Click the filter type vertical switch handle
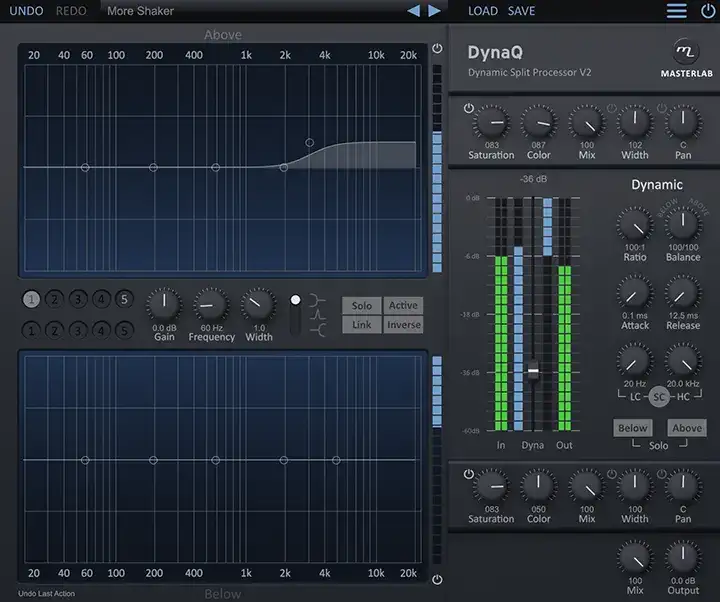Viewport: 720px width, 602px height. 296,300
